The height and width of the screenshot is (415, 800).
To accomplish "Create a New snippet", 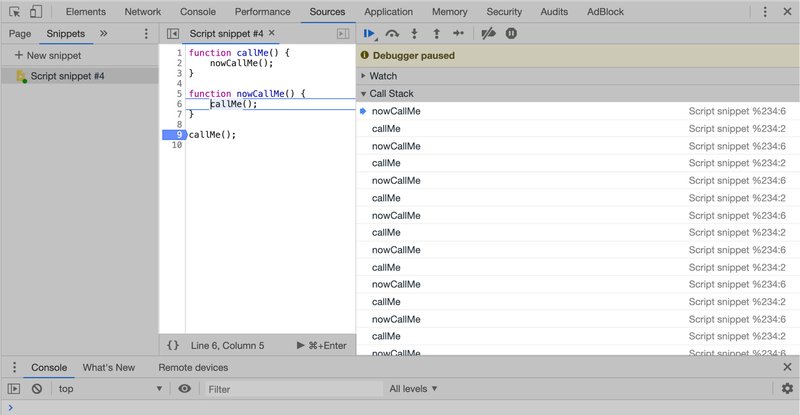I will pyautogui.click(x=48, y=55).
